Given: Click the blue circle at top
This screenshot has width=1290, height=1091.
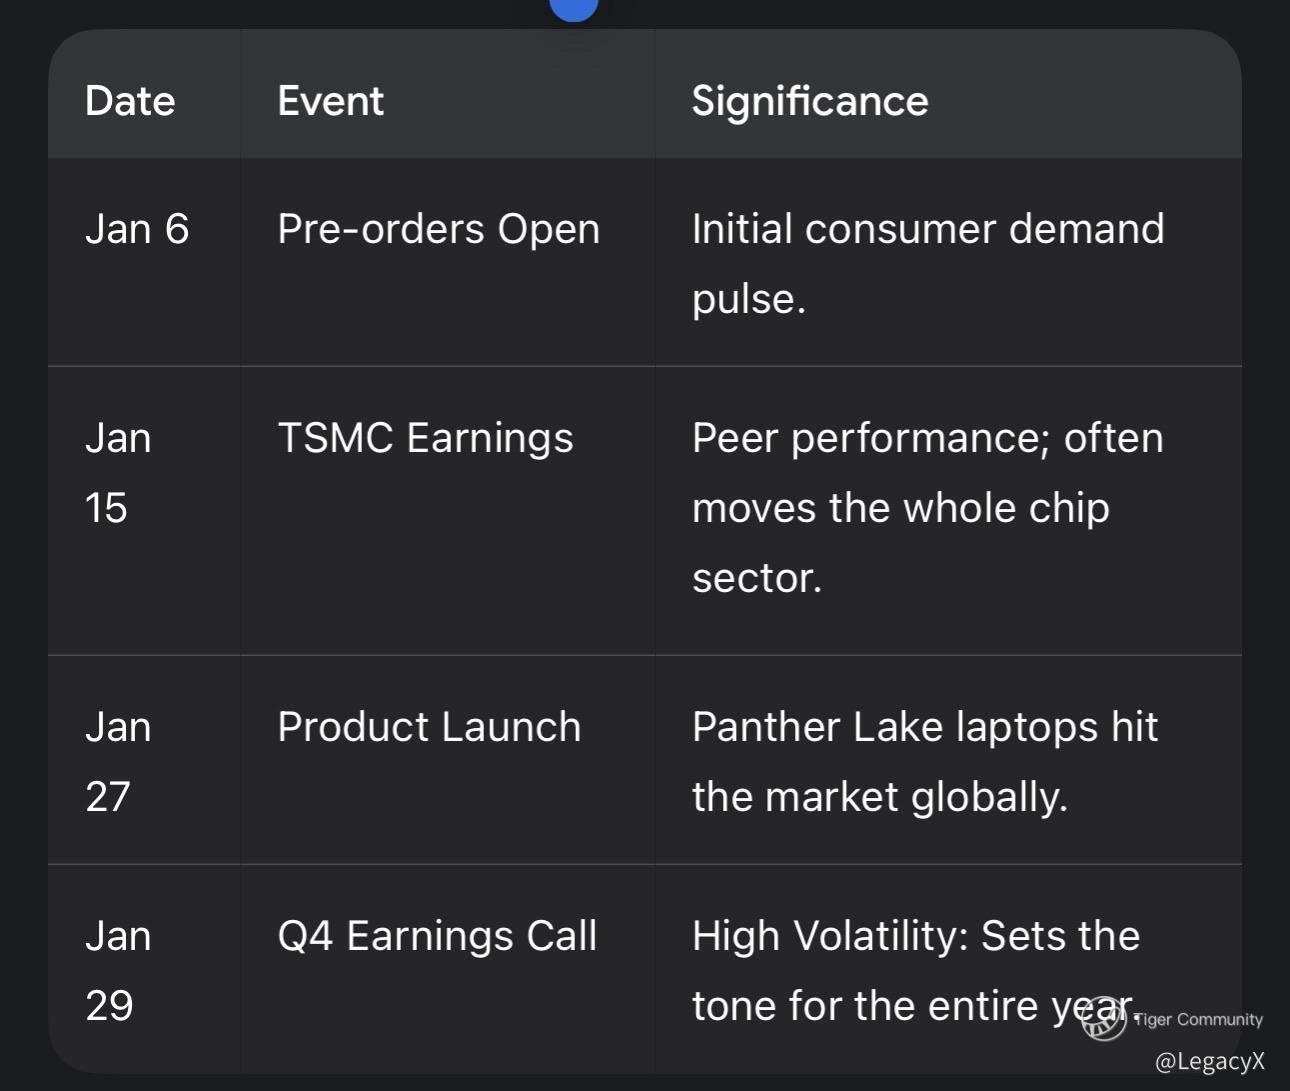Looking at the screenshot, I should coord(574,8).
